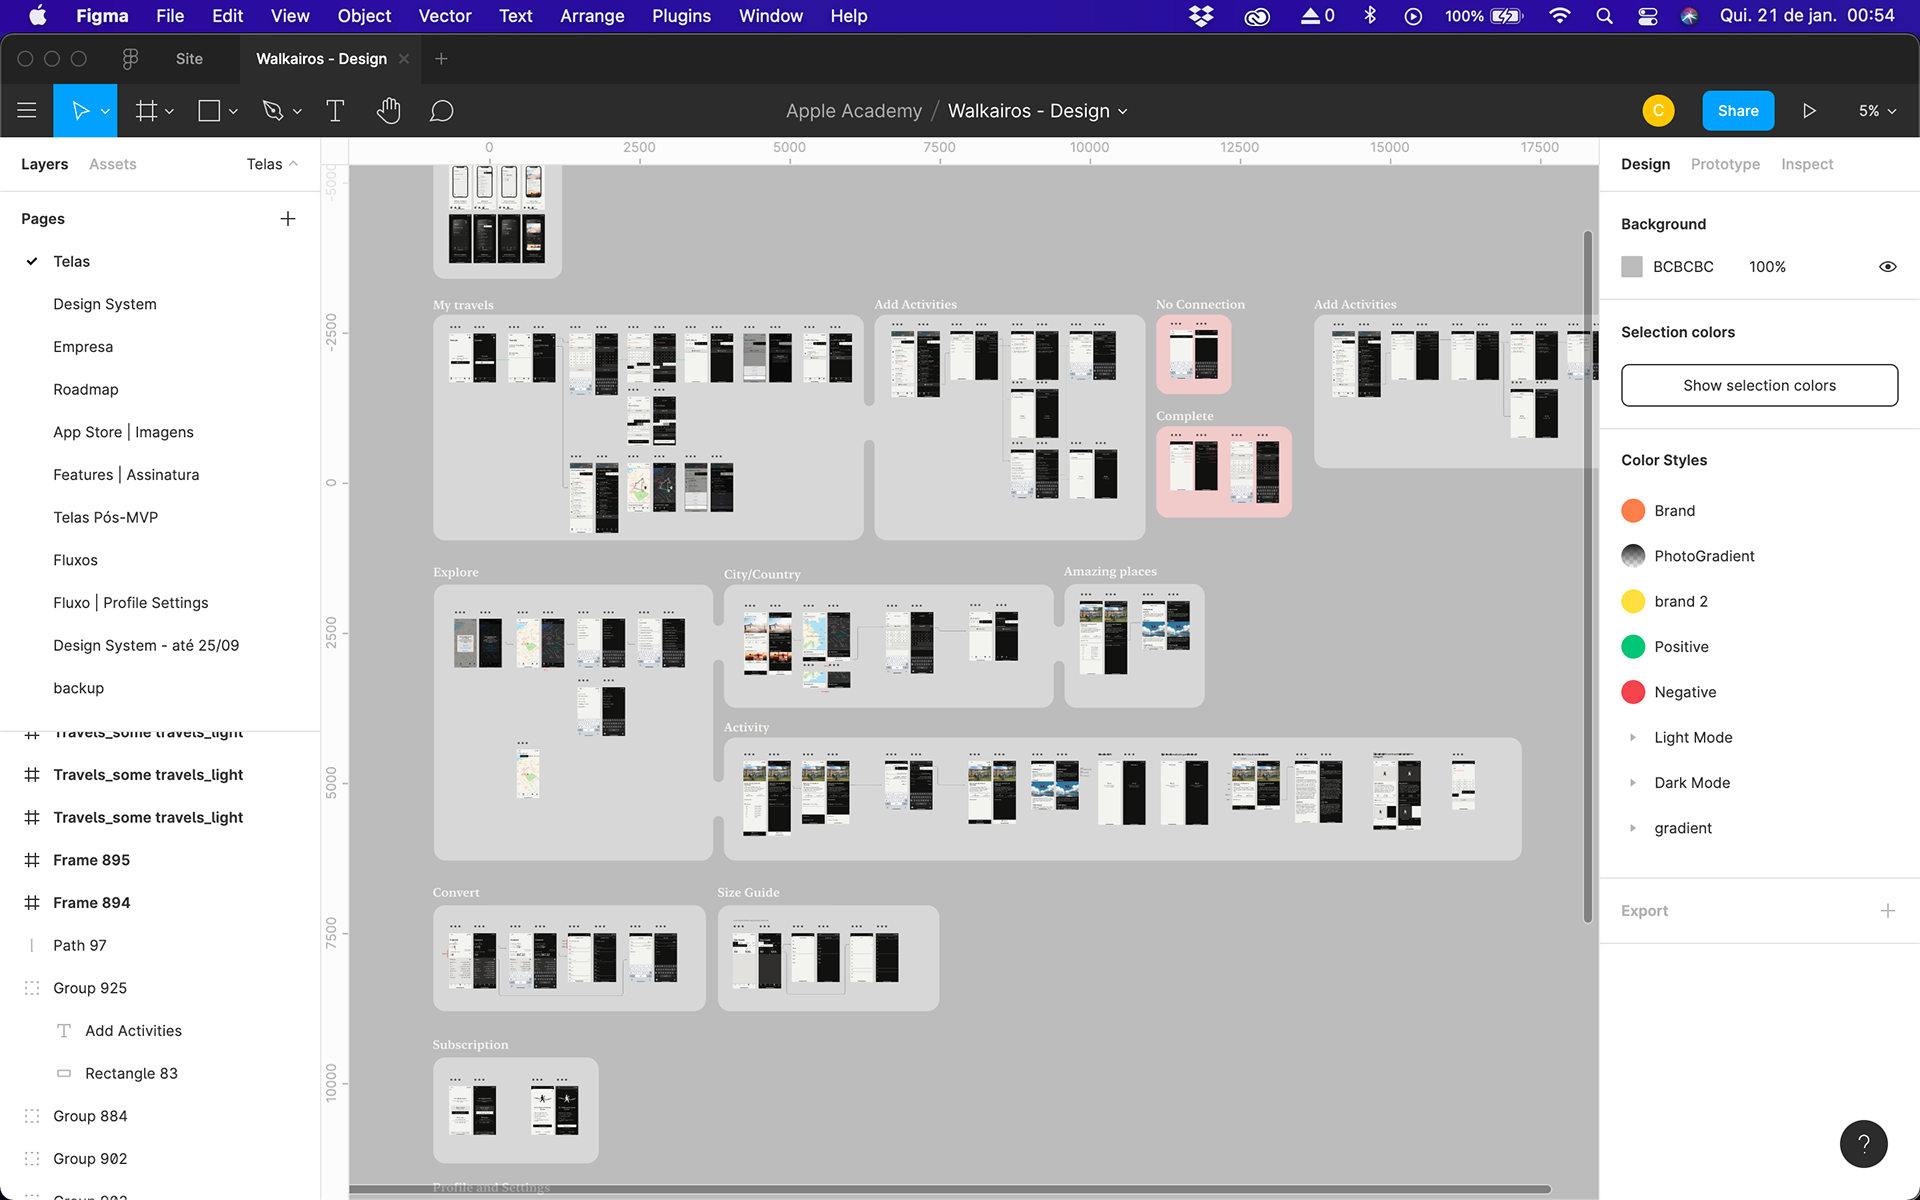
Task: Select the Rectangle shape tool
Action: point(209,111)
